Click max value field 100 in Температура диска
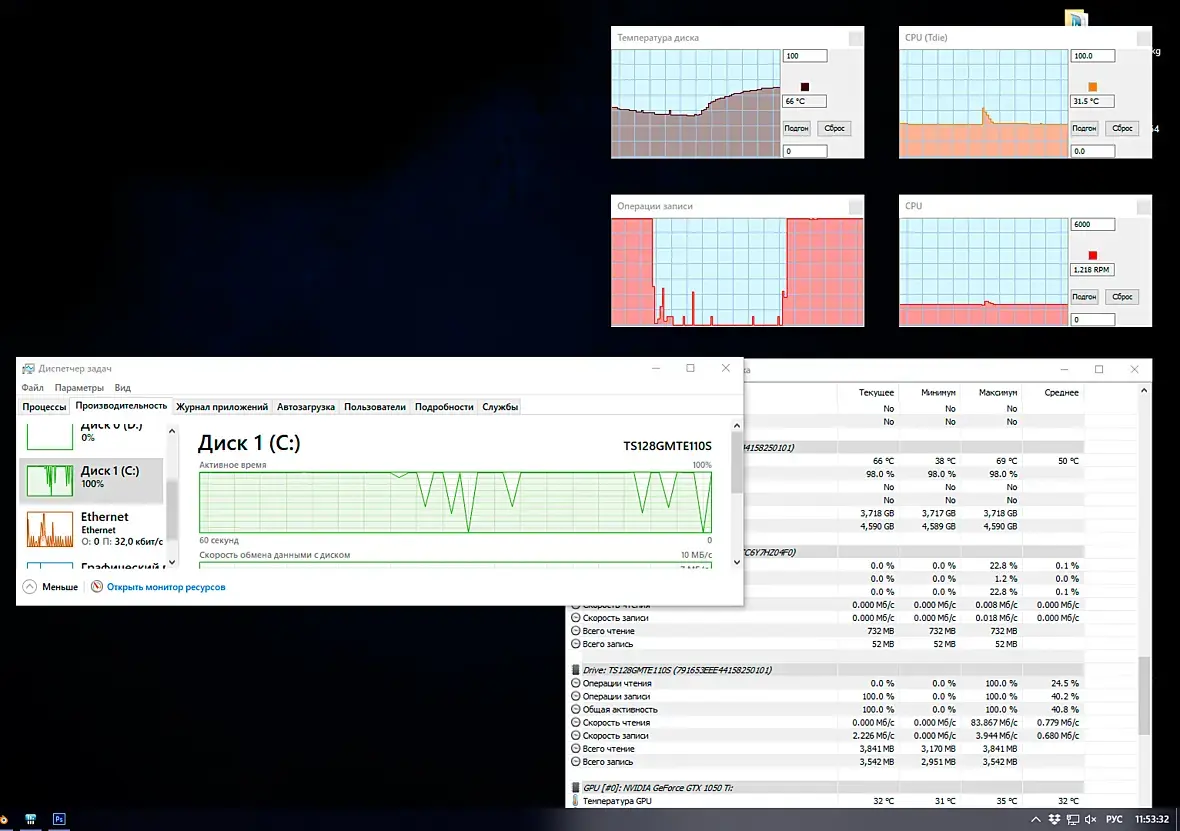This screenshot has height=831, width=1180. 804,56
